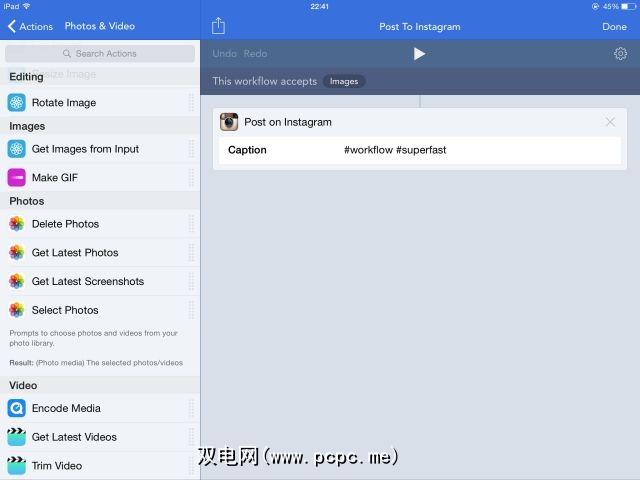Click the Rotate Image action icon
Image resolution: width=640 pixels, height=480 pixels.
coord(17,102)
